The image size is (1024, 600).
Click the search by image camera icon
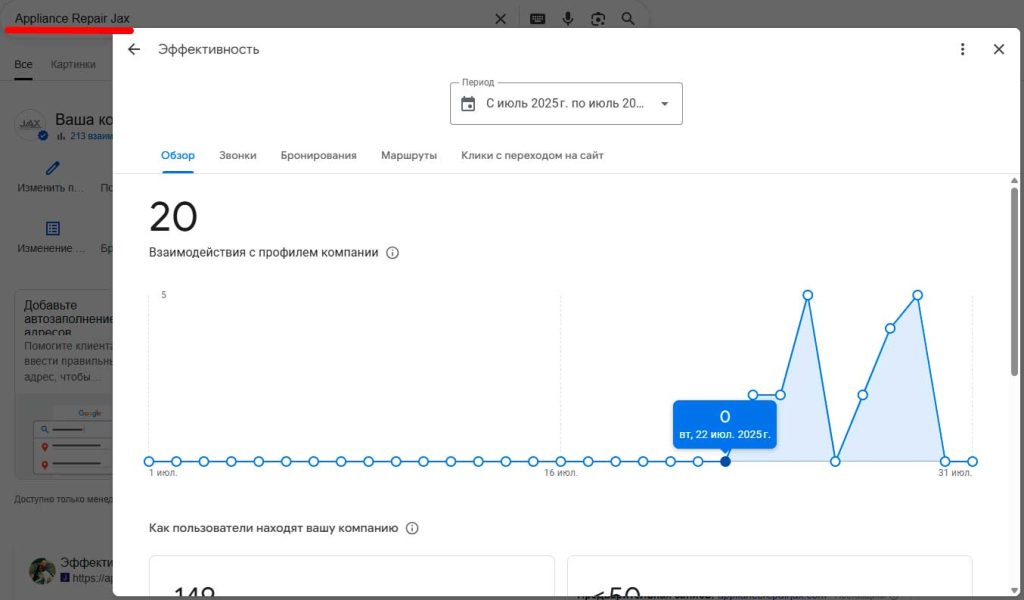click(598, 19)
